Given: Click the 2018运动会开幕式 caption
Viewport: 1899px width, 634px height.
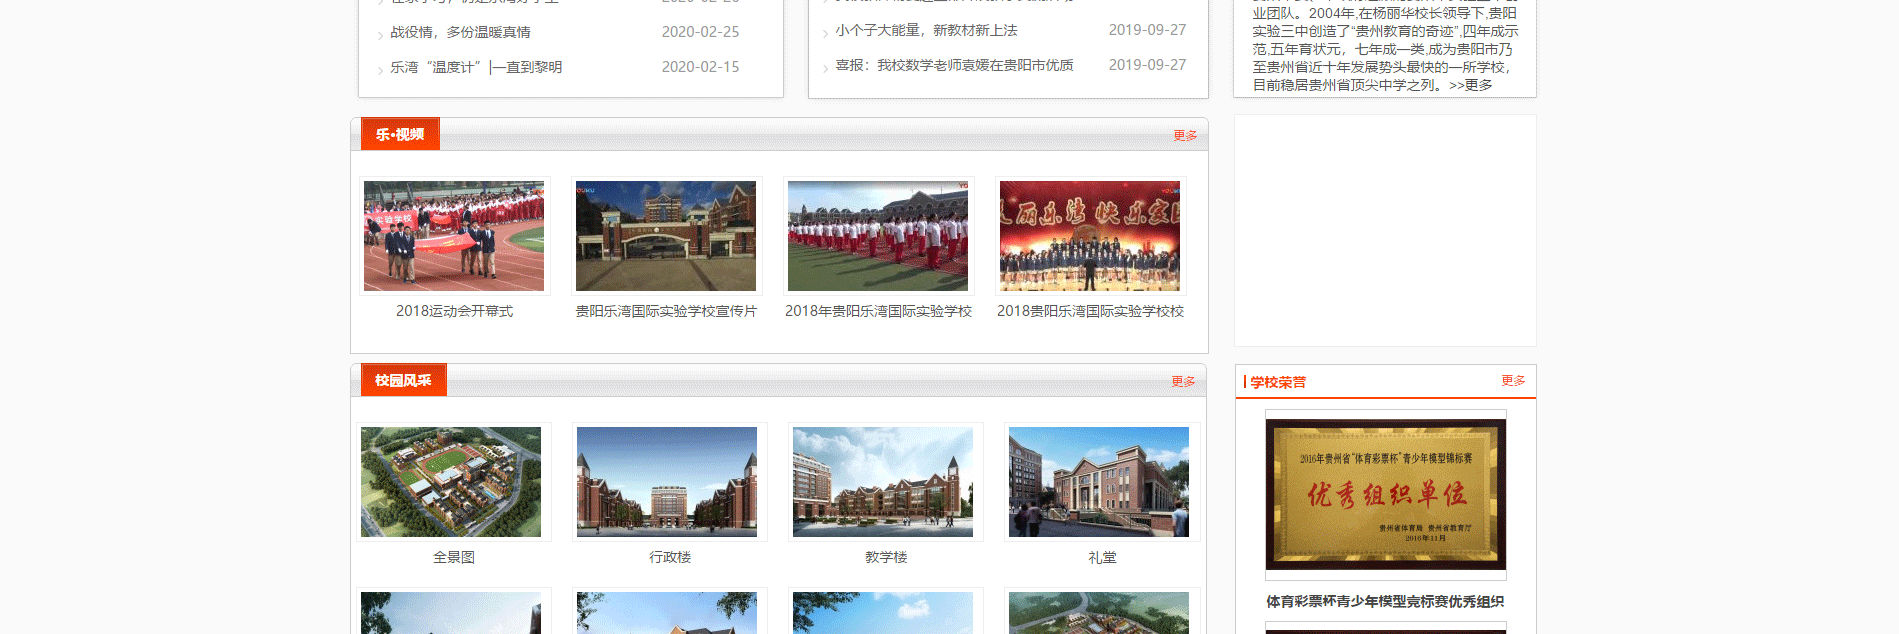Looking at the screenshot, I should click(454, 311).
